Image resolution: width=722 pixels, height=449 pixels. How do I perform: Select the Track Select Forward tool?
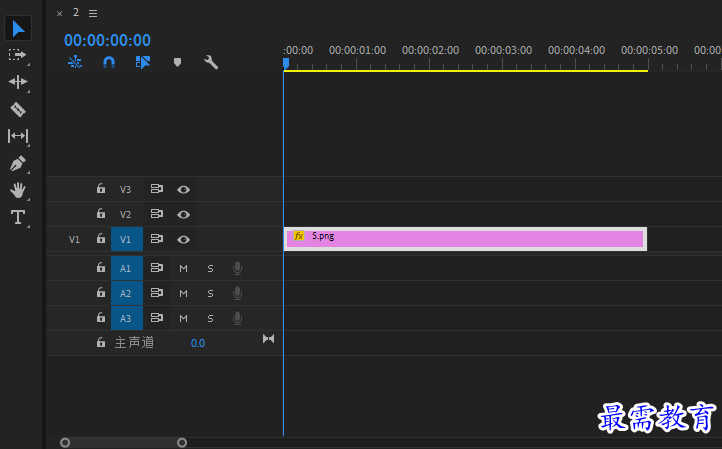(17, 55)
